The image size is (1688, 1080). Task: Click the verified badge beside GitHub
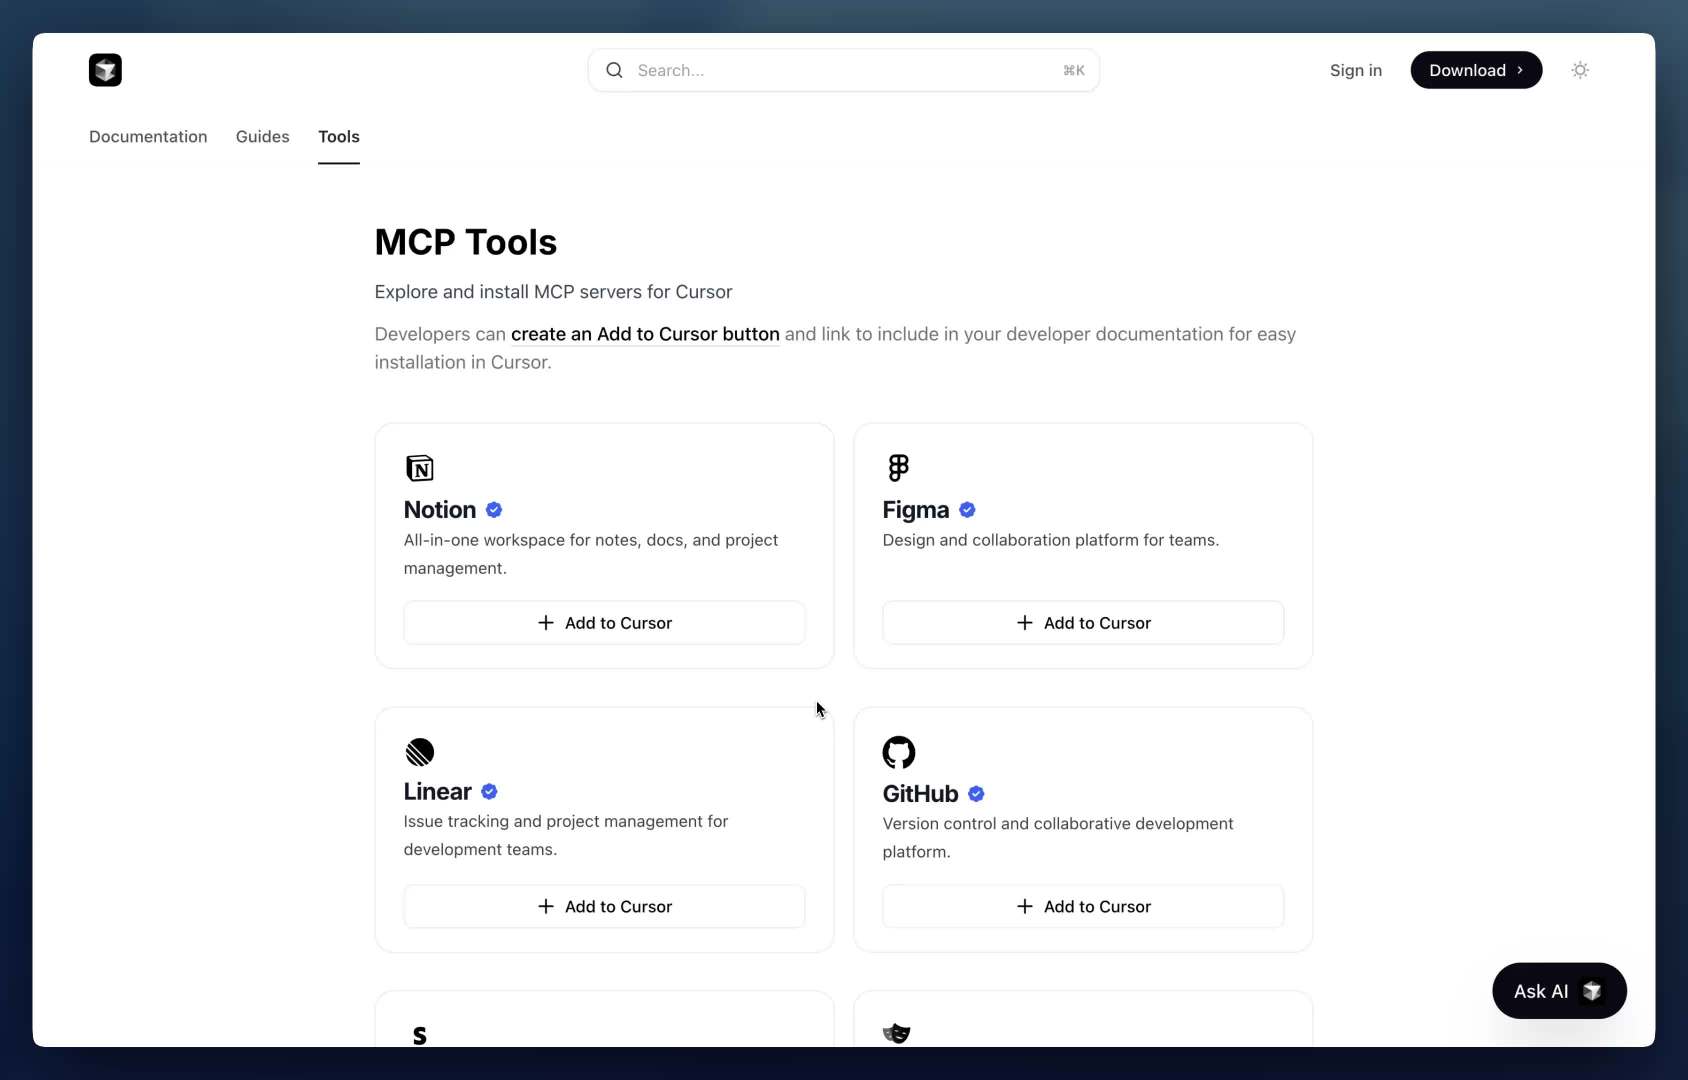point(976,794)
